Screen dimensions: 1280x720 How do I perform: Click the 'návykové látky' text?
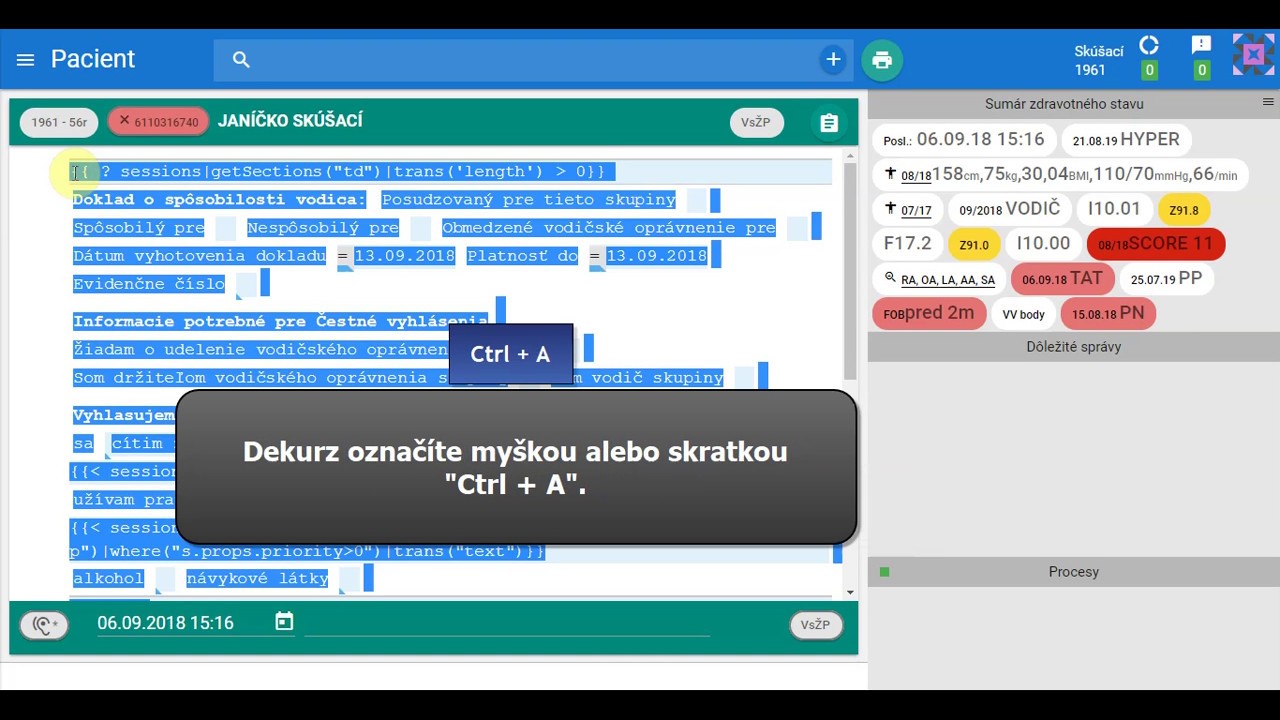click(257, 578)
